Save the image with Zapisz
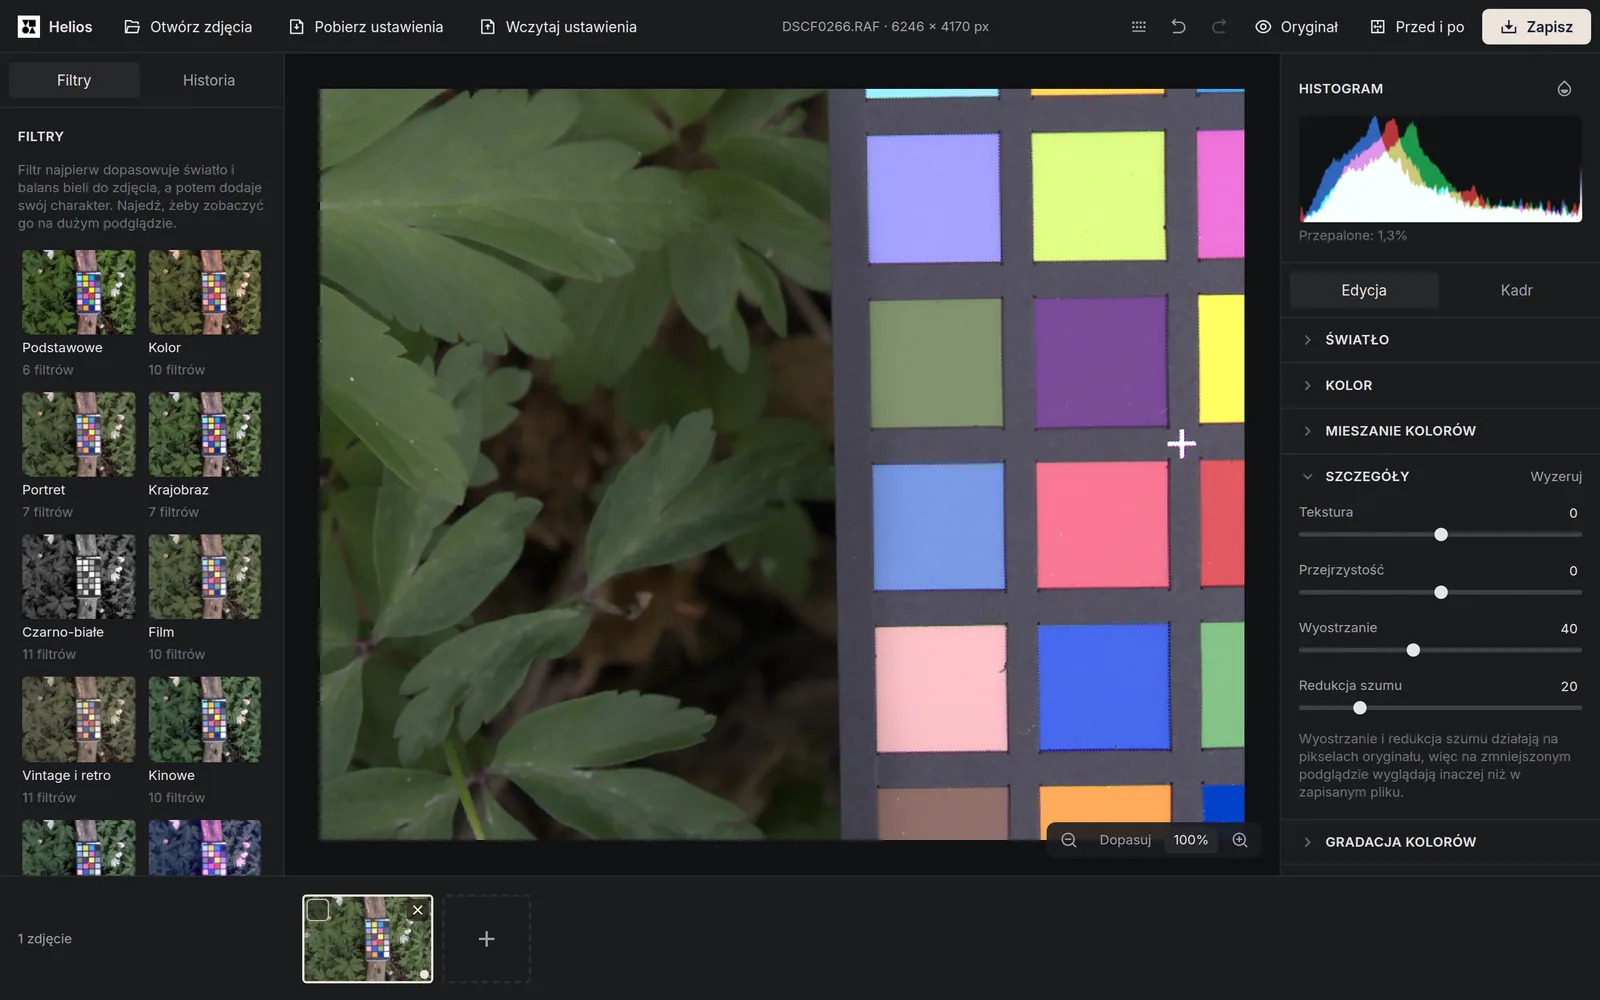 [x=1536, y=27]
